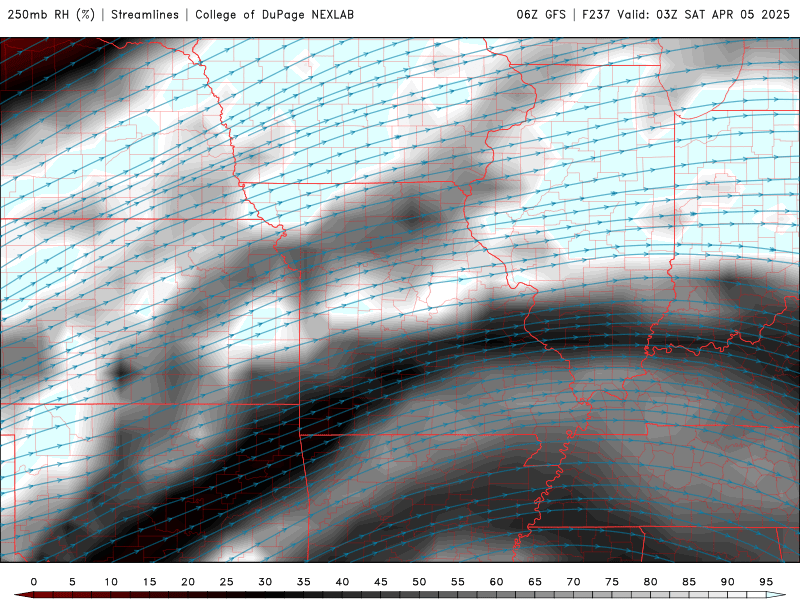Click the '06Z GFS' model run label
This screenshot has height=600, width=800.
tap(541, 14)
